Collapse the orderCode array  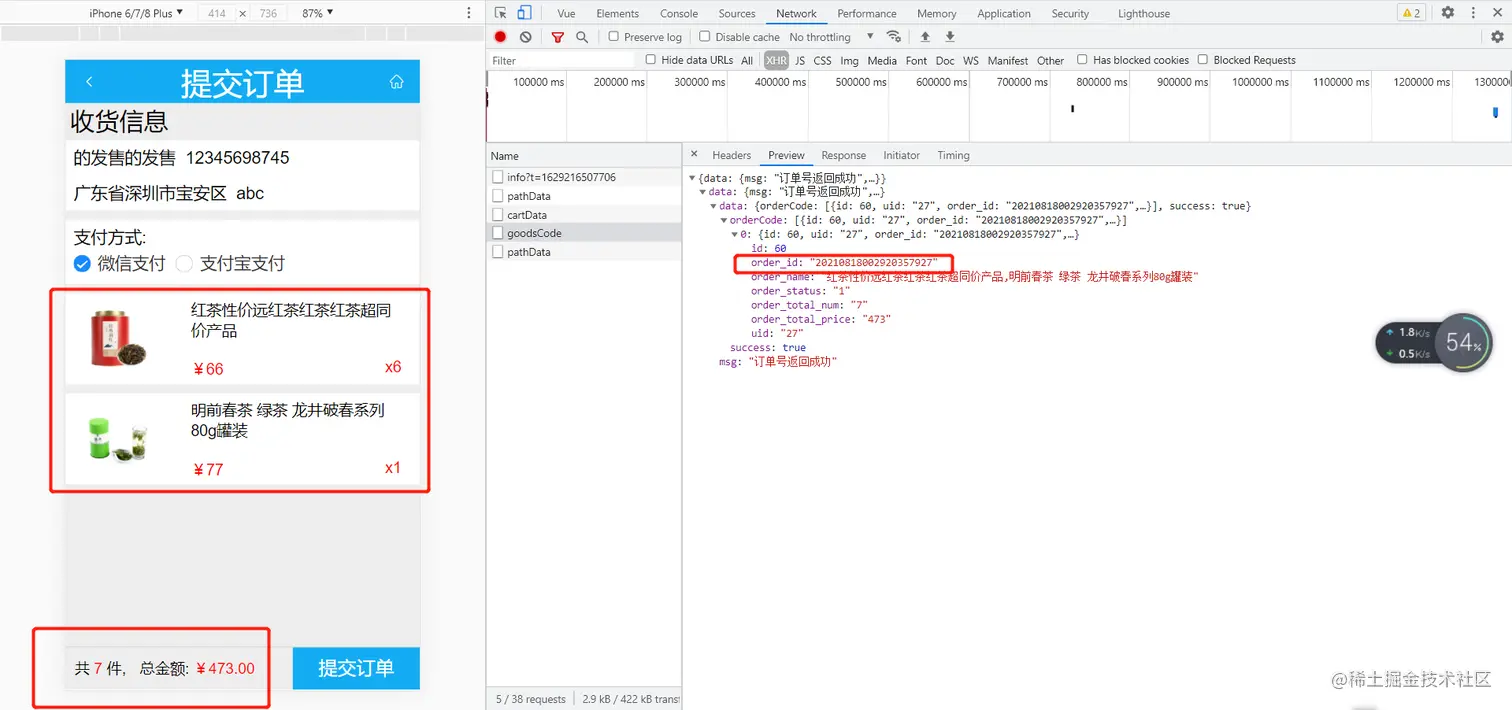[x=723, y=220]
